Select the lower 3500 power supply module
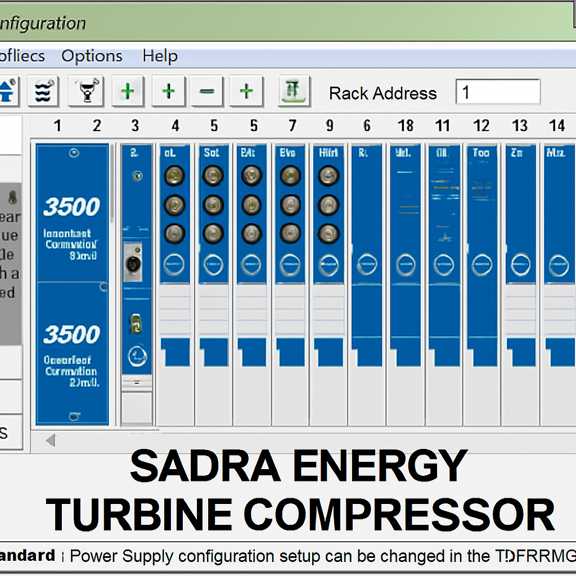This screenshot has height=576, width=576. pyautogui.click(x=72, y=354)
